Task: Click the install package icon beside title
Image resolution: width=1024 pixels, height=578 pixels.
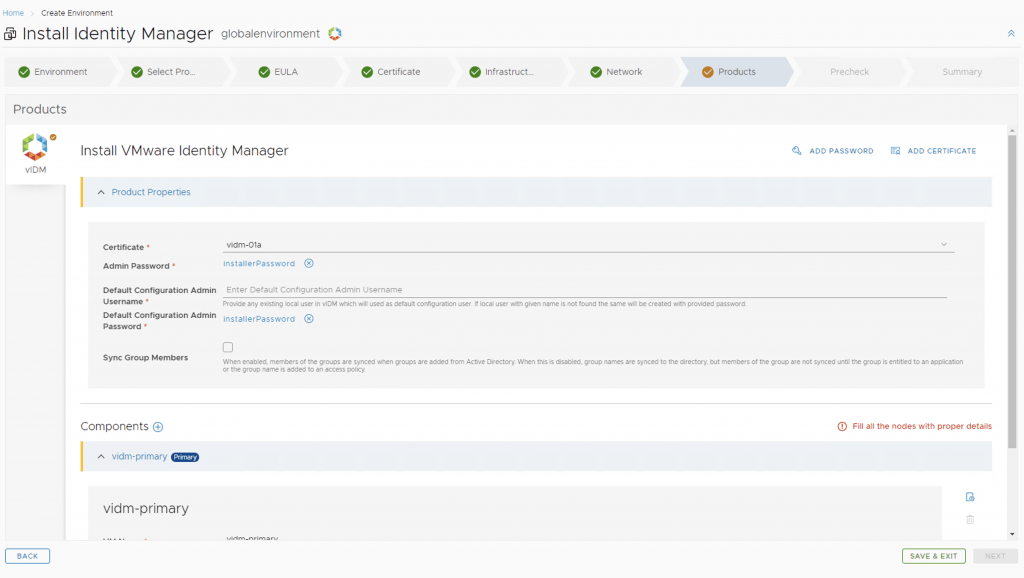Action: [10, 34]
